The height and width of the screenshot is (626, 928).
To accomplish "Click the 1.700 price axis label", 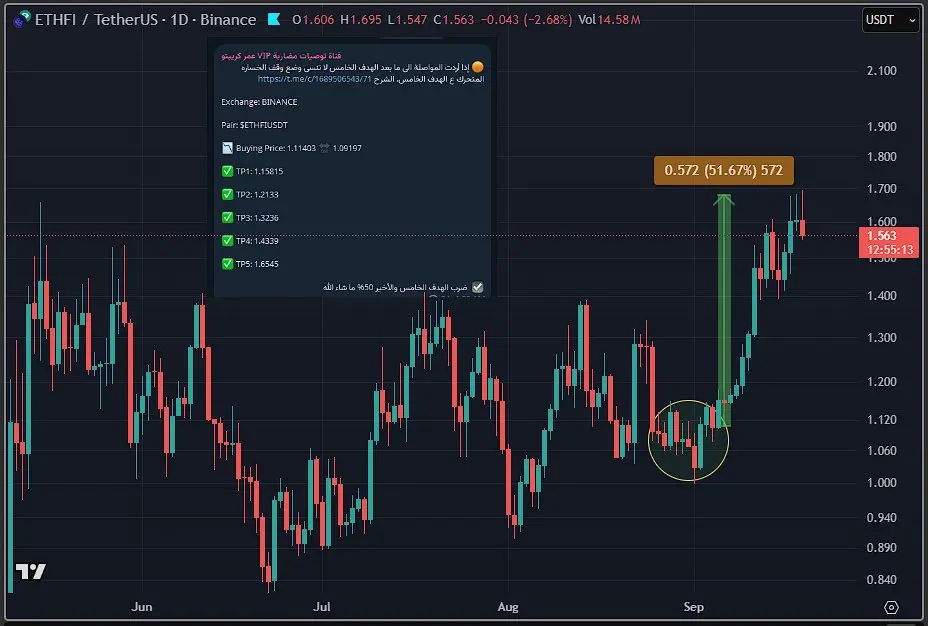I will tap(882, 188).
